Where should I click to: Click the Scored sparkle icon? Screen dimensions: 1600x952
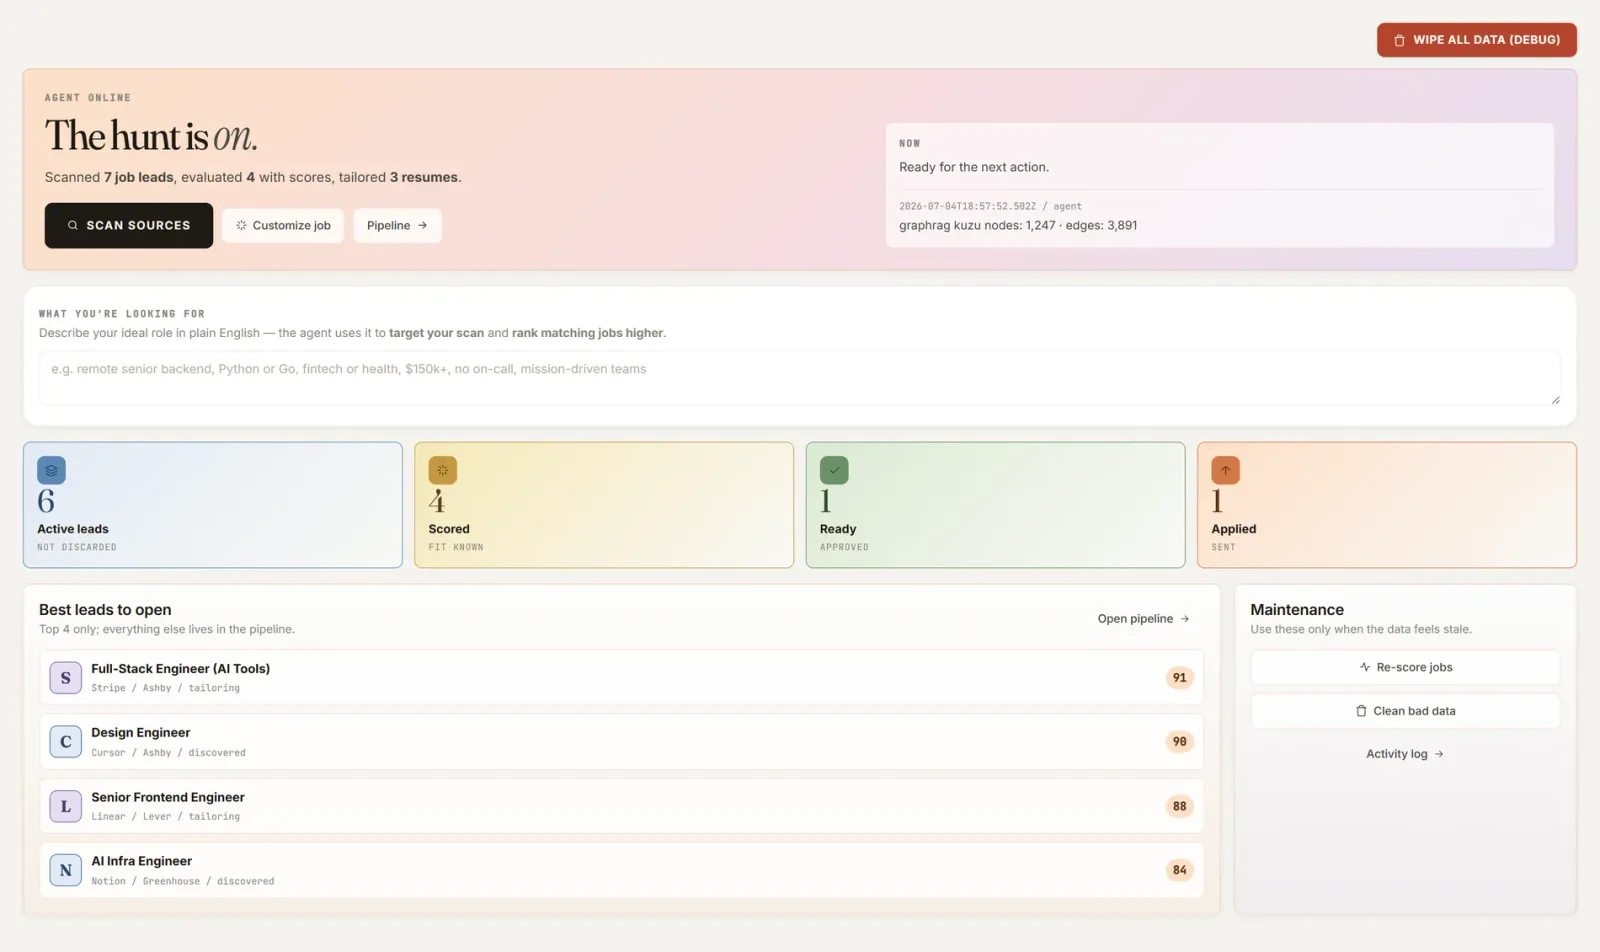pos(442,470)
